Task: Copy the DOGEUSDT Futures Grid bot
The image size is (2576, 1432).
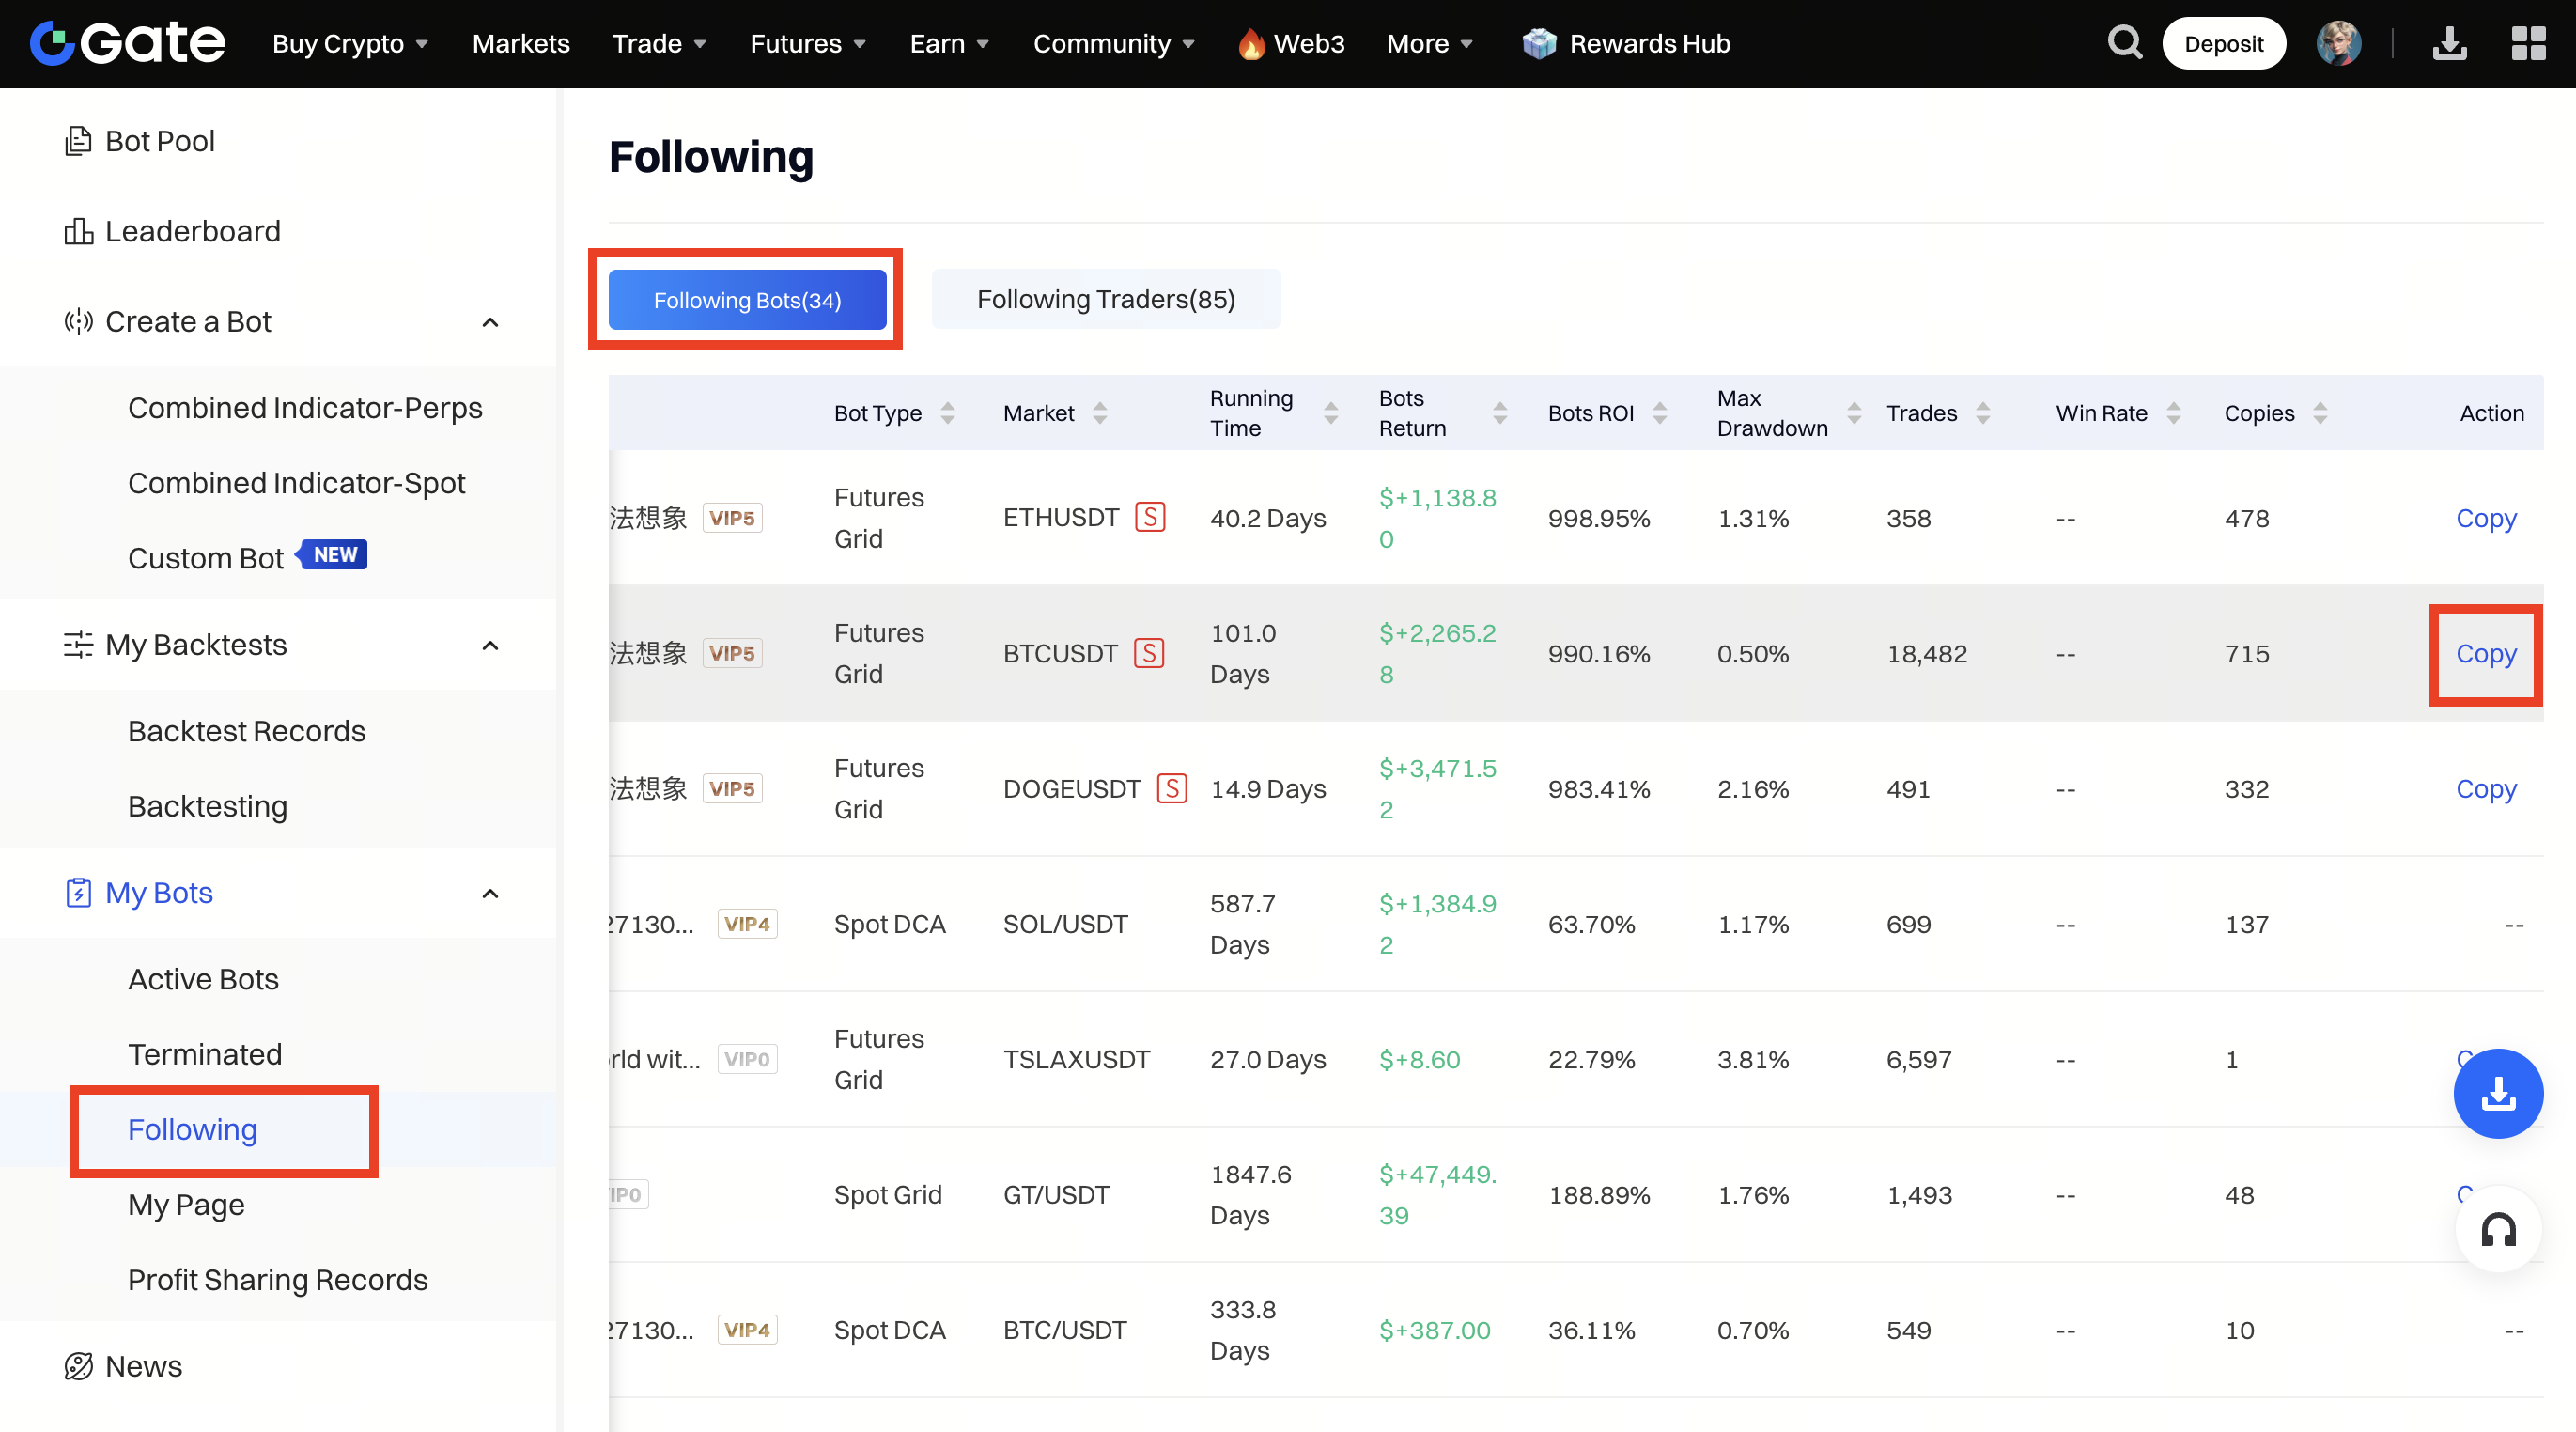Action: tap(2485, 788)
